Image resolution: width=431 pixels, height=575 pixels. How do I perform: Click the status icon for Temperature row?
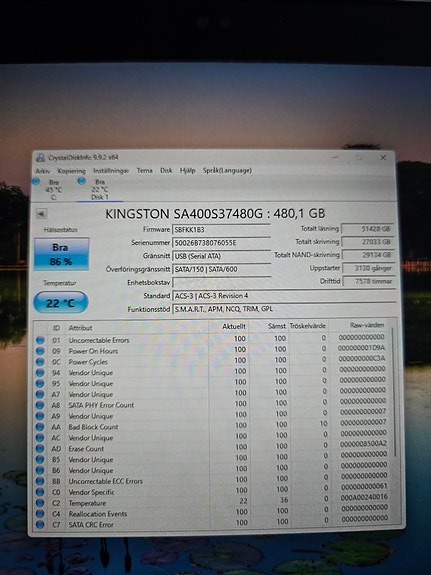point(40,503)
